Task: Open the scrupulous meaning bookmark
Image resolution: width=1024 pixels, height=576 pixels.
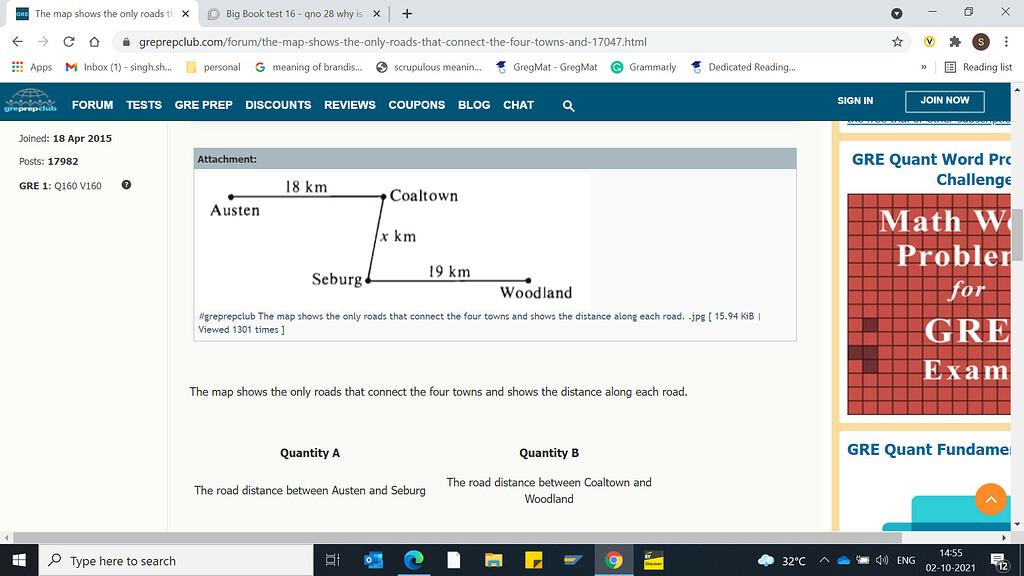Action: tap(429, 67)
